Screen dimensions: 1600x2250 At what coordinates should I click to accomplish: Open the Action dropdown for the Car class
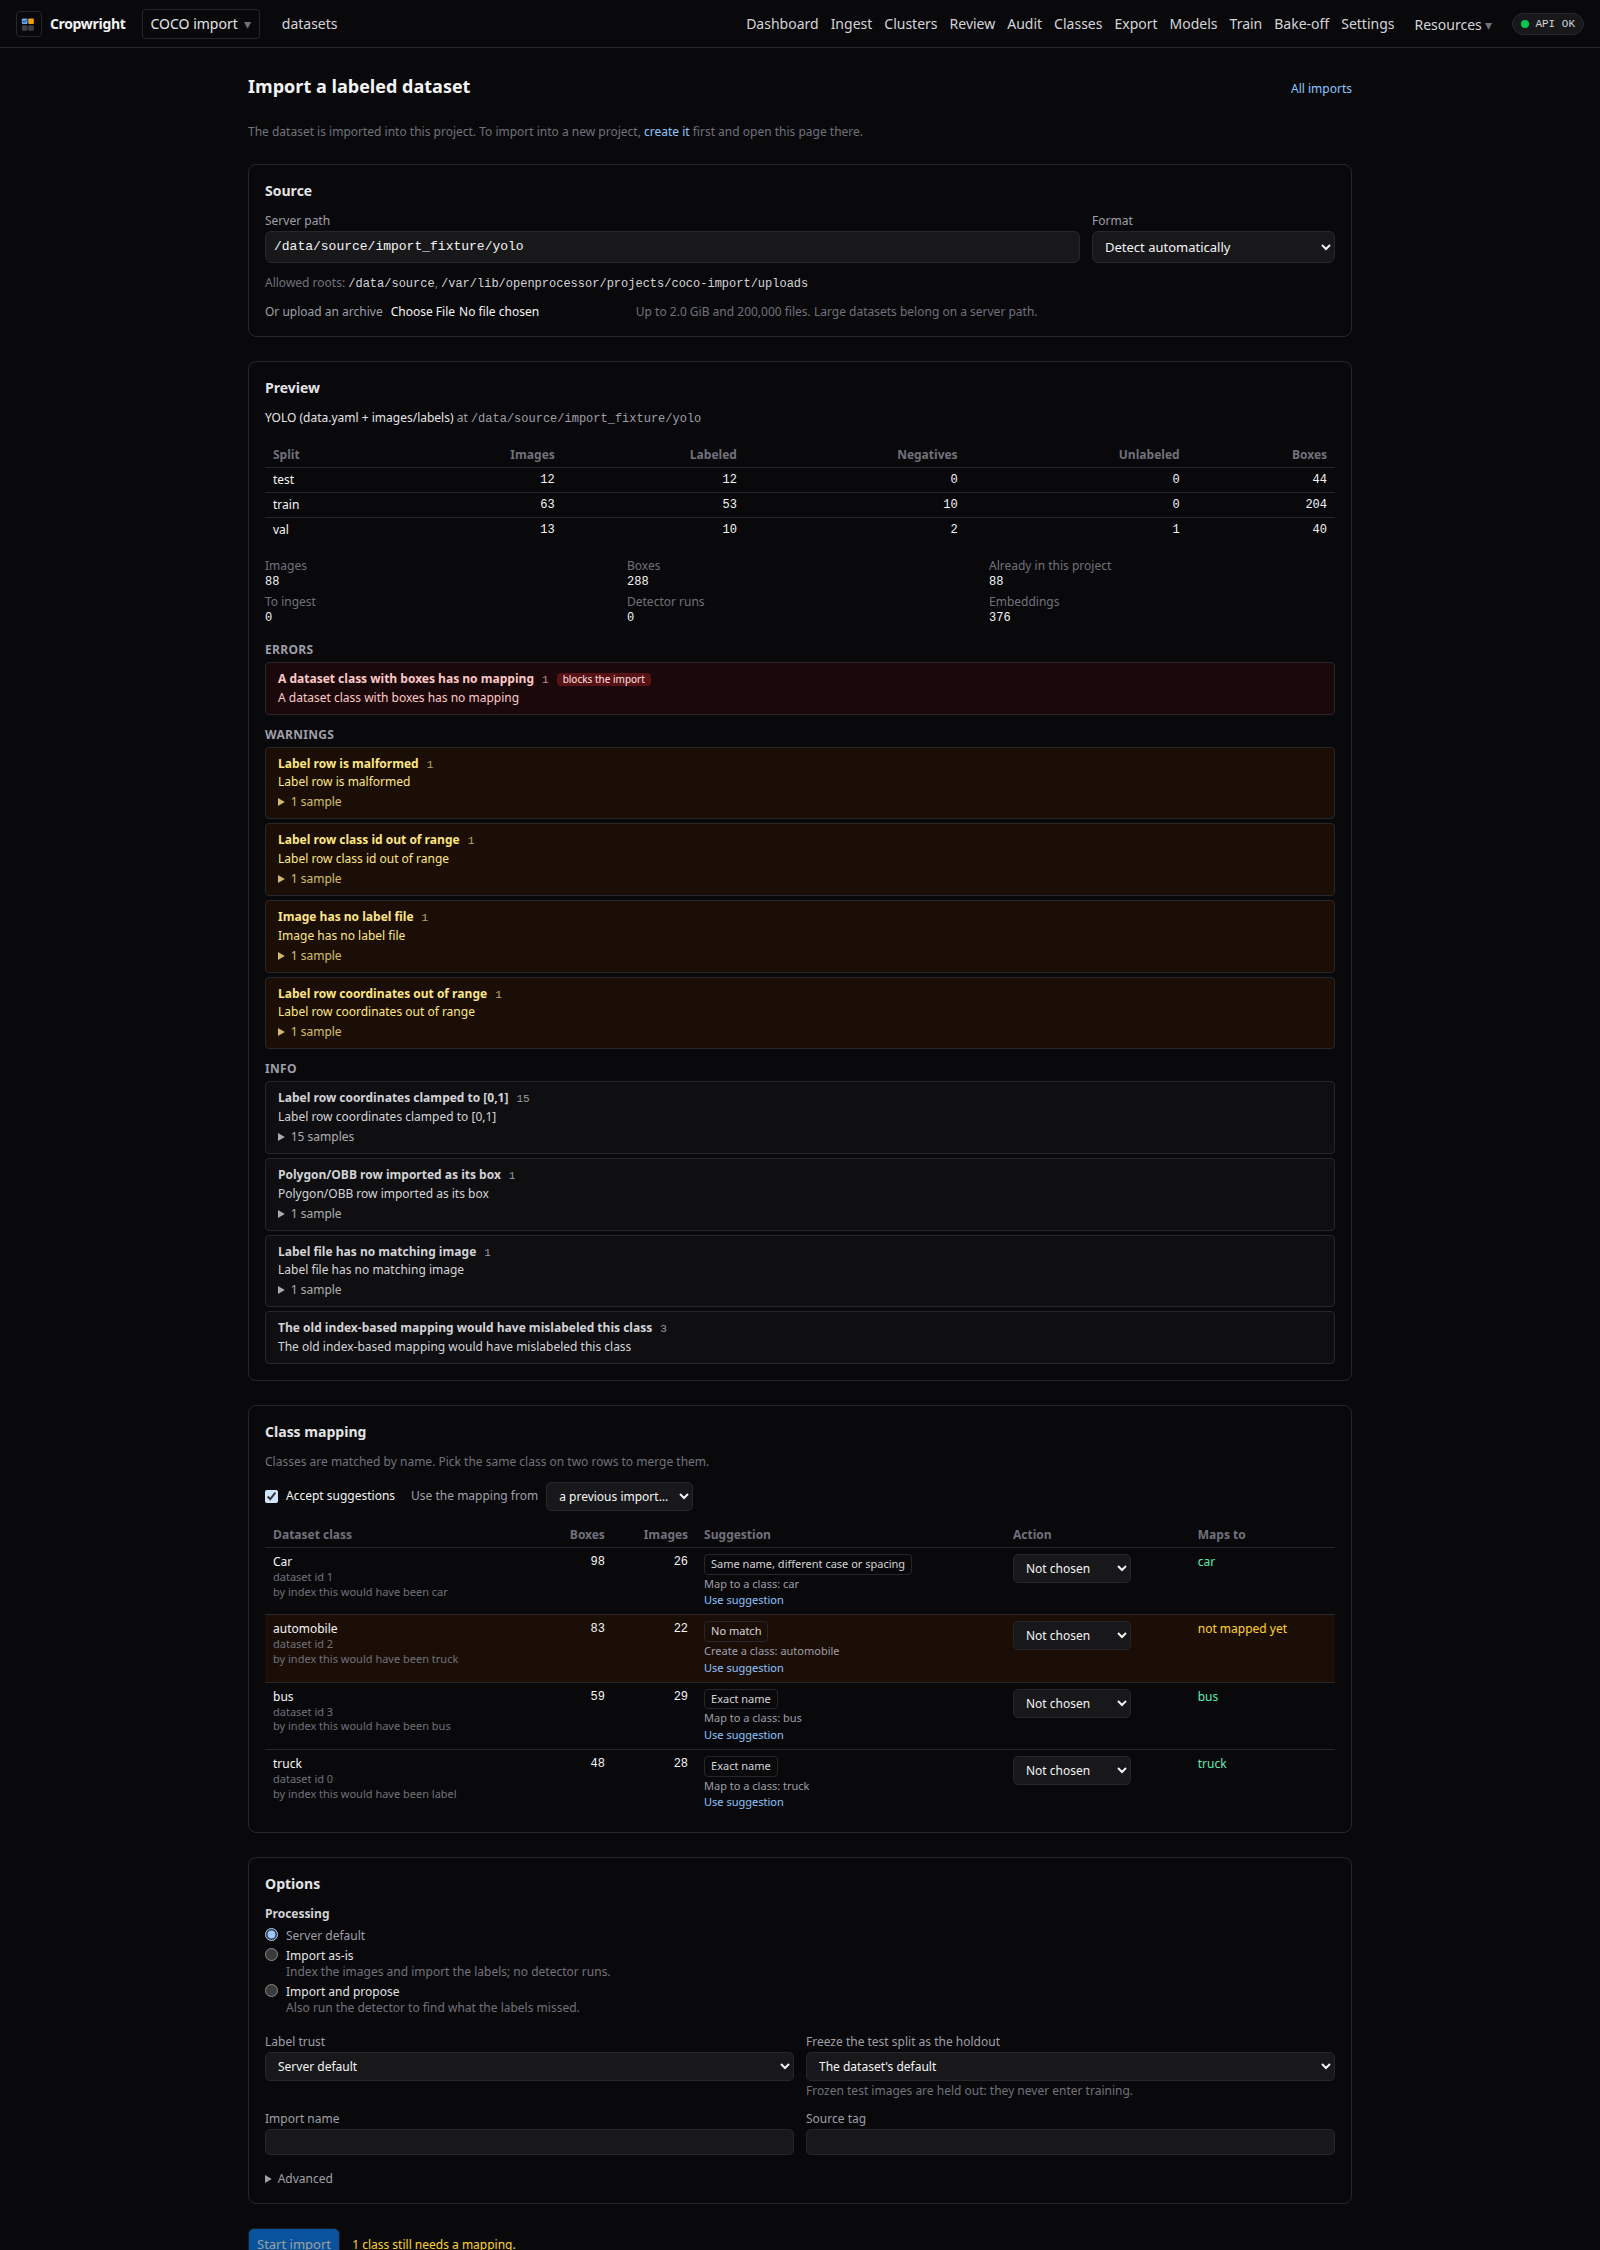click(x=1071, y=1569)
